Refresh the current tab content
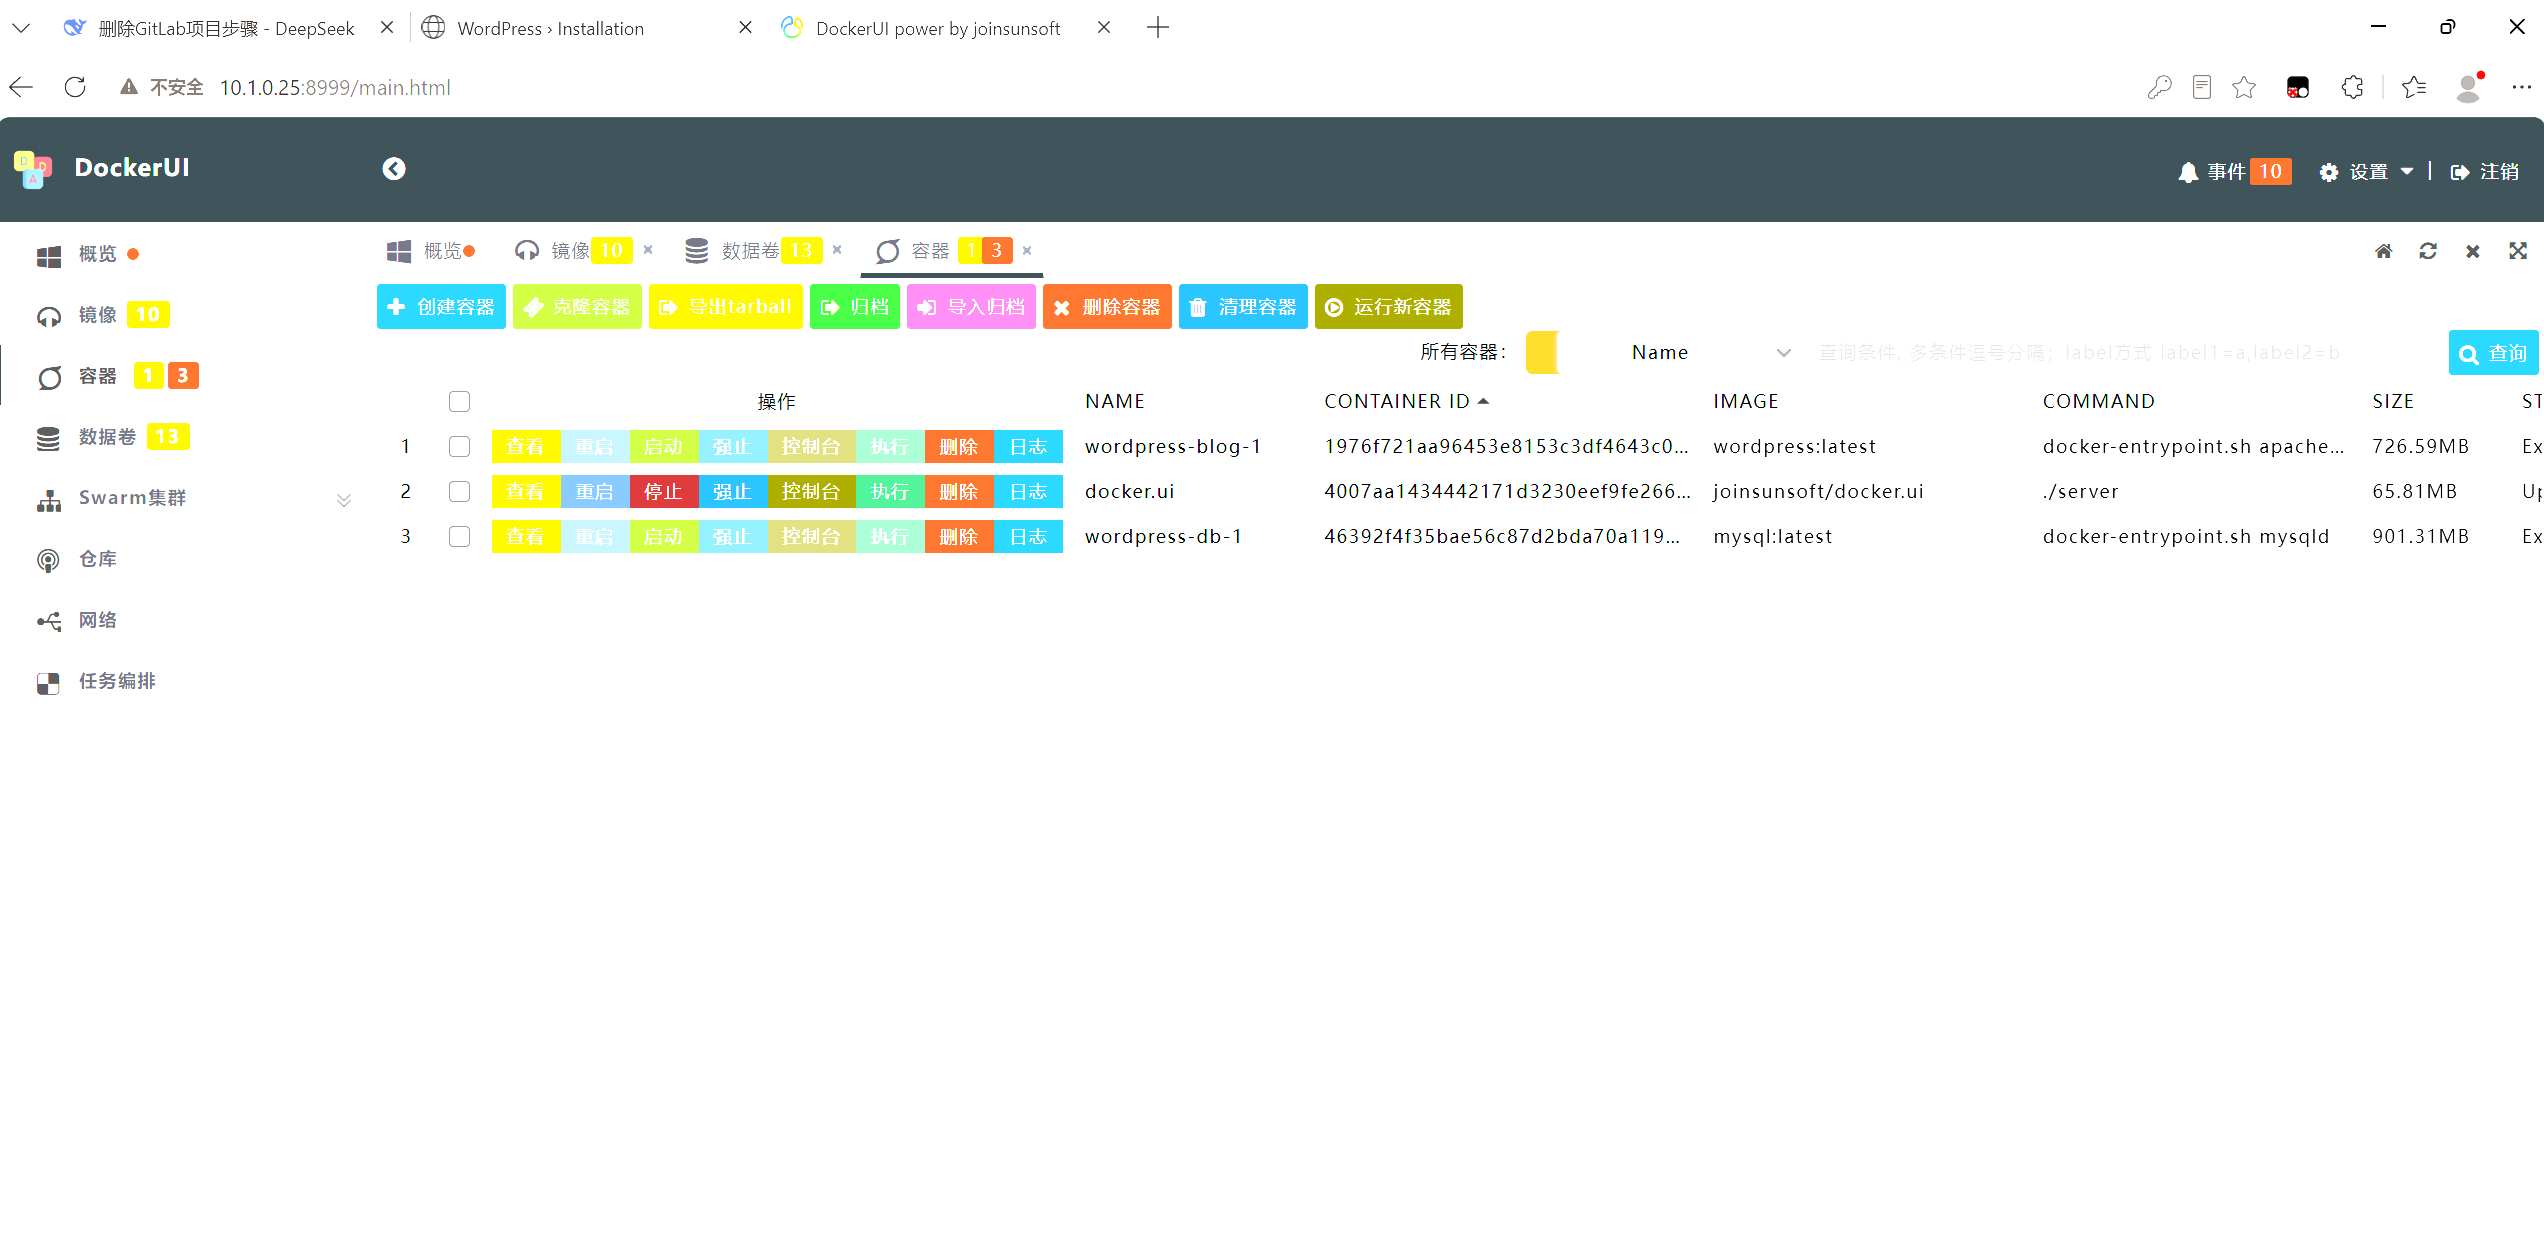 [x=2428, y=251]
